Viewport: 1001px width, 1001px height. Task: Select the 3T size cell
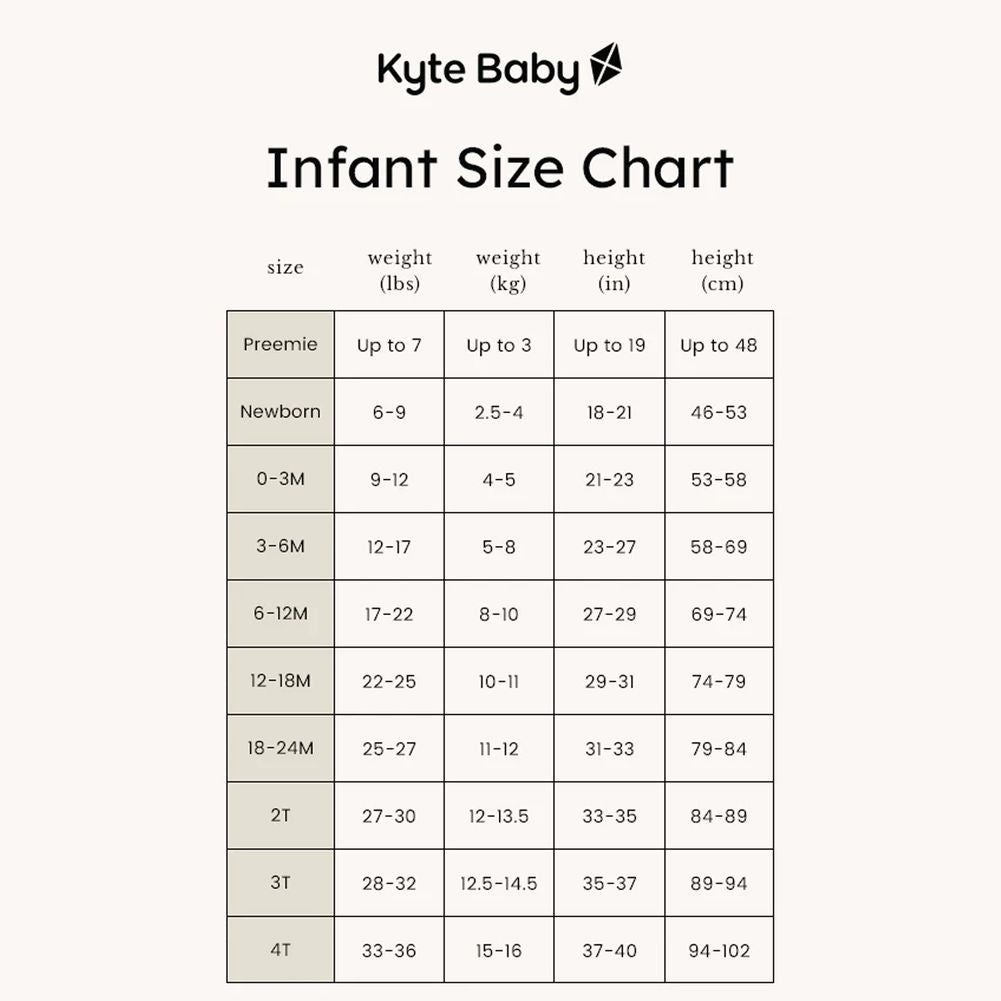280,883
